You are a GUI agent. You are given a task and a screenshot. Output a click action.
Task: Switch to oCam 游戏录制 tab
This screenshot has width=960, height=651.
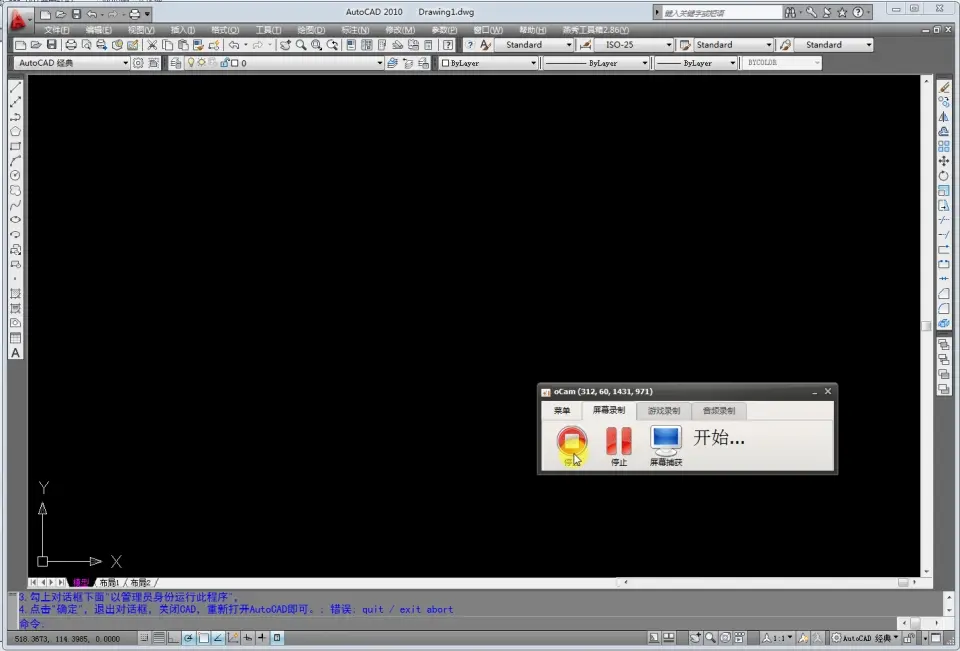(x=664, y=410)
